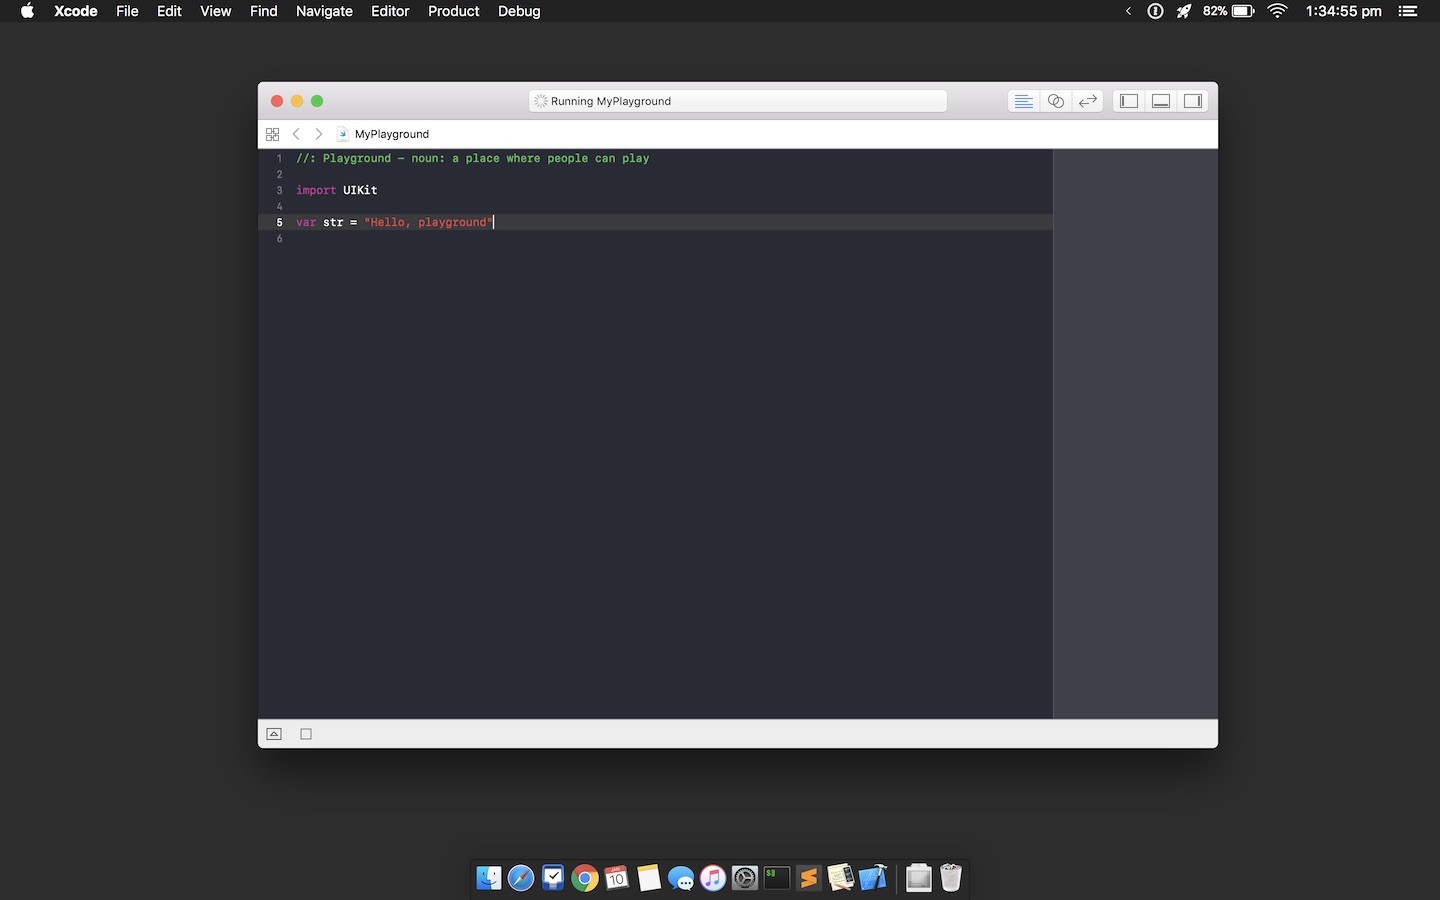Screen dimensions: 1440x900
Task: Switch to the Standard editor view
Action: coord(1023,101)
